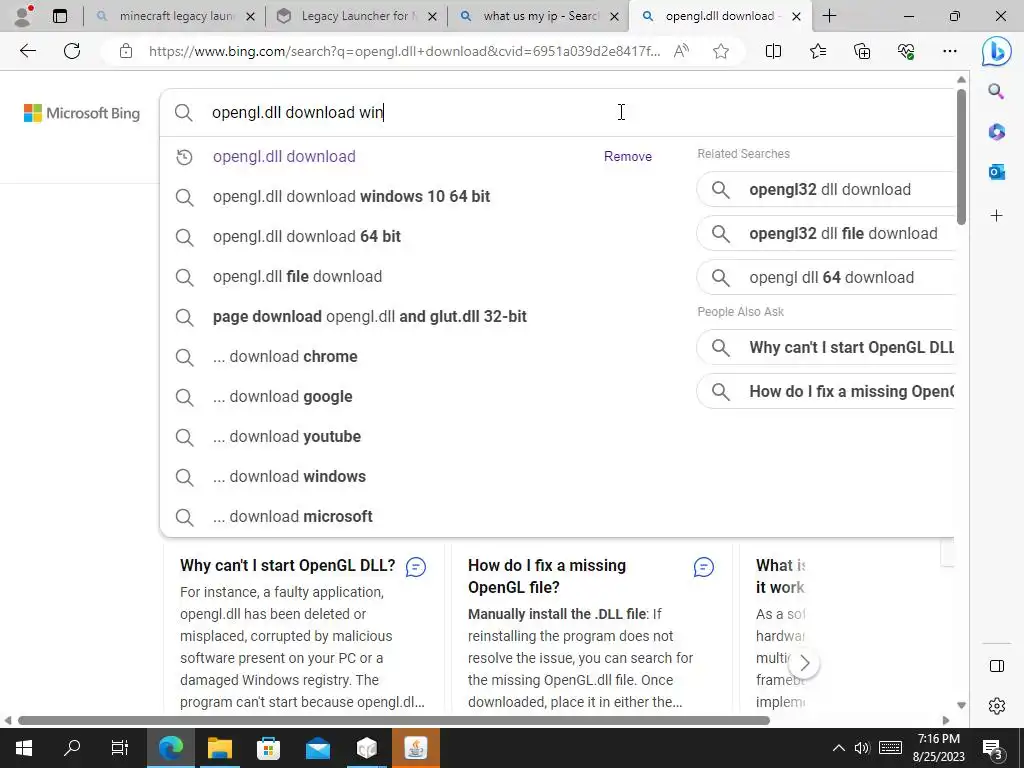1024x768 pixels.
Task: Open sidebar settings gear icon
Action: coord(997,706)
